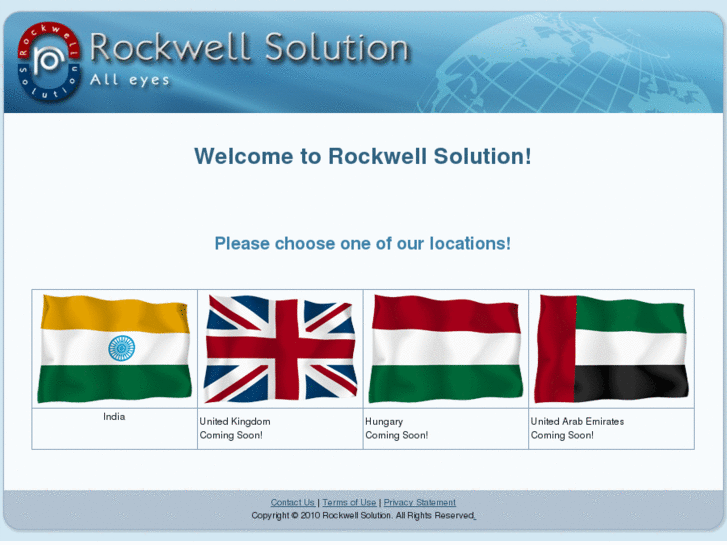Viewport: 727px width, 545px height.
Task: Click the Hungary label text
Action: [x=384, y=422]
